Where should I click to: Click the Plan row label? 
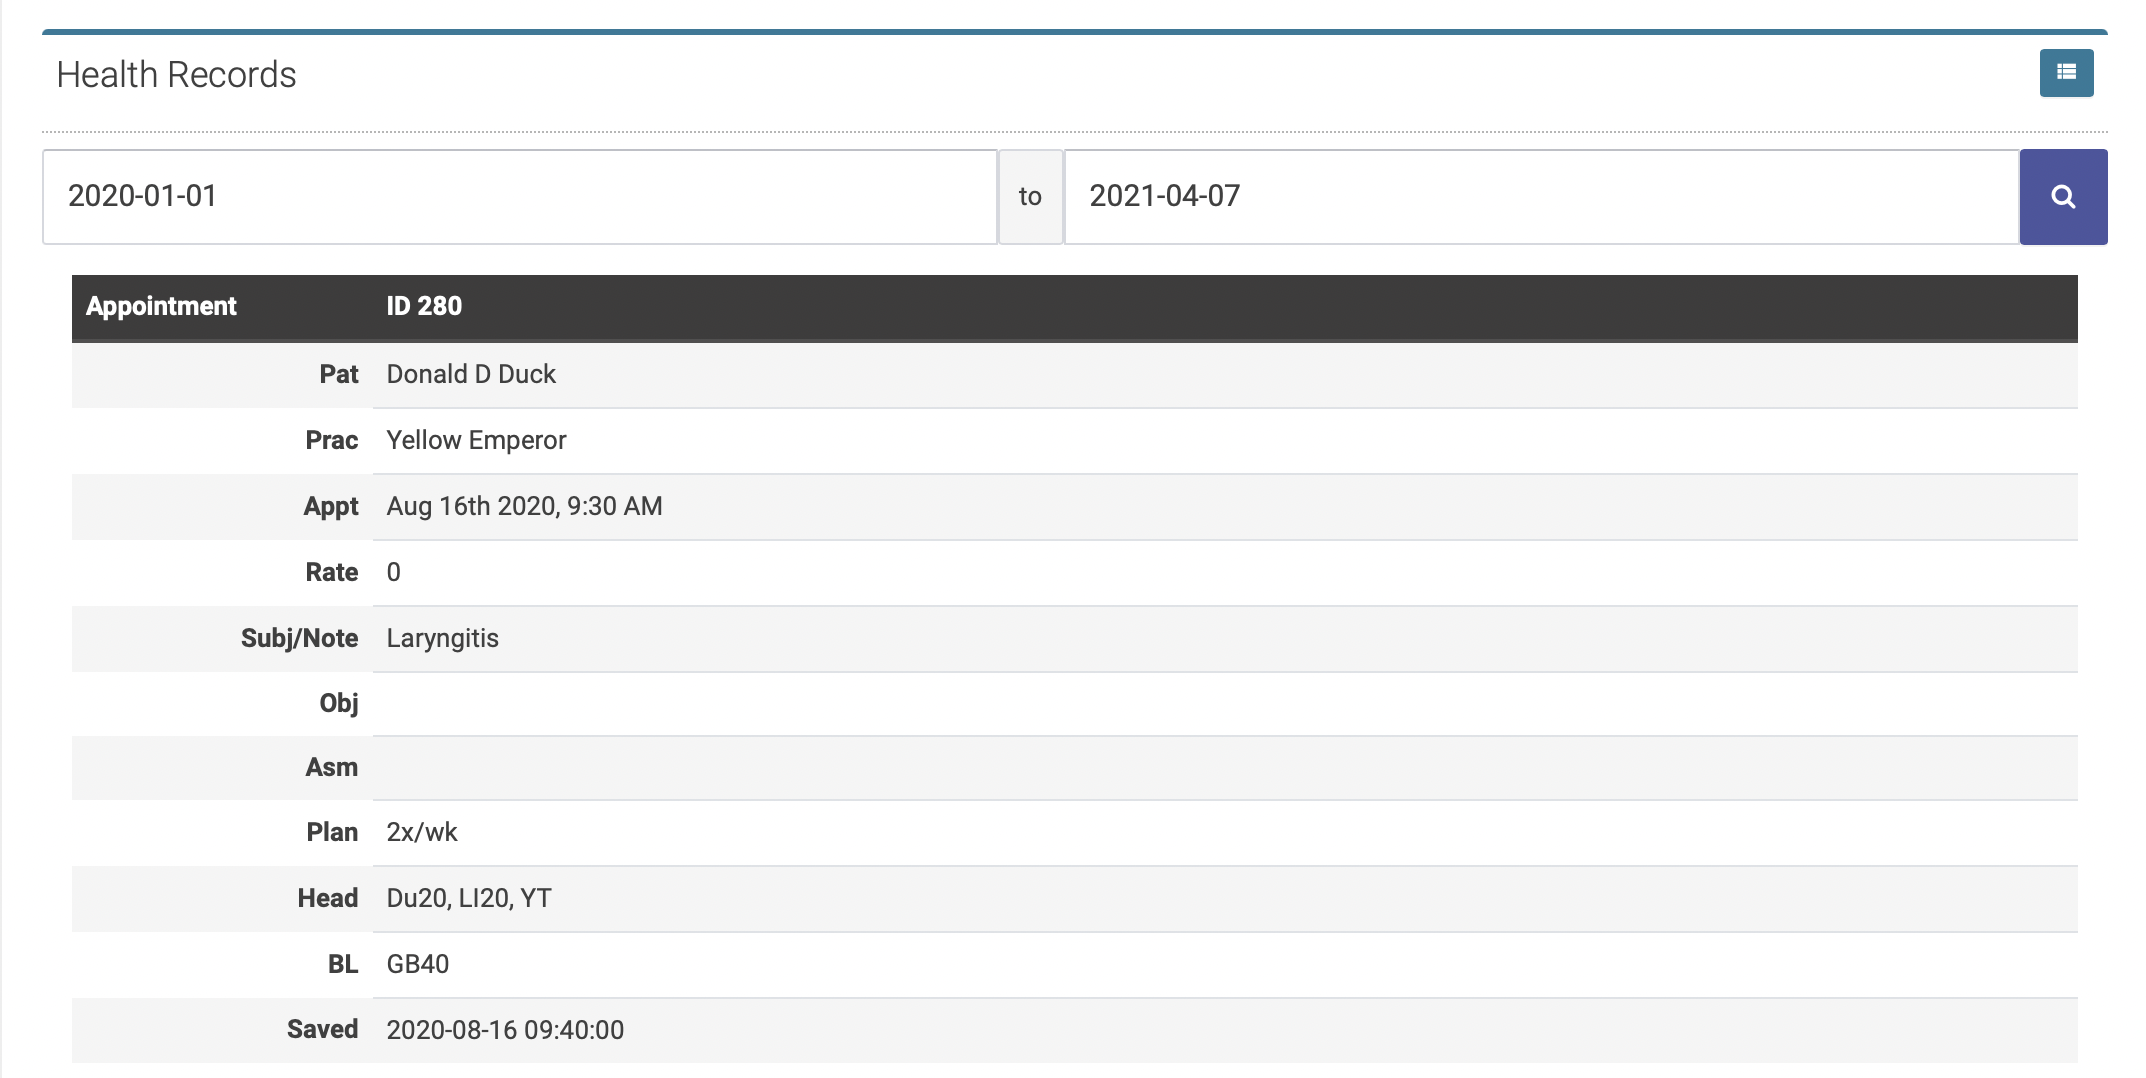[332, 832]
